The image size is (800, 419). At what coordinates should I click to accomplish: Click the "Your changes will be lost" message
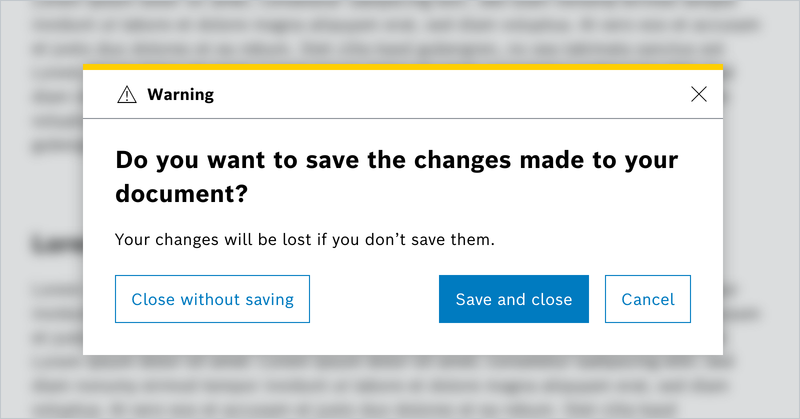coord(305,240)
